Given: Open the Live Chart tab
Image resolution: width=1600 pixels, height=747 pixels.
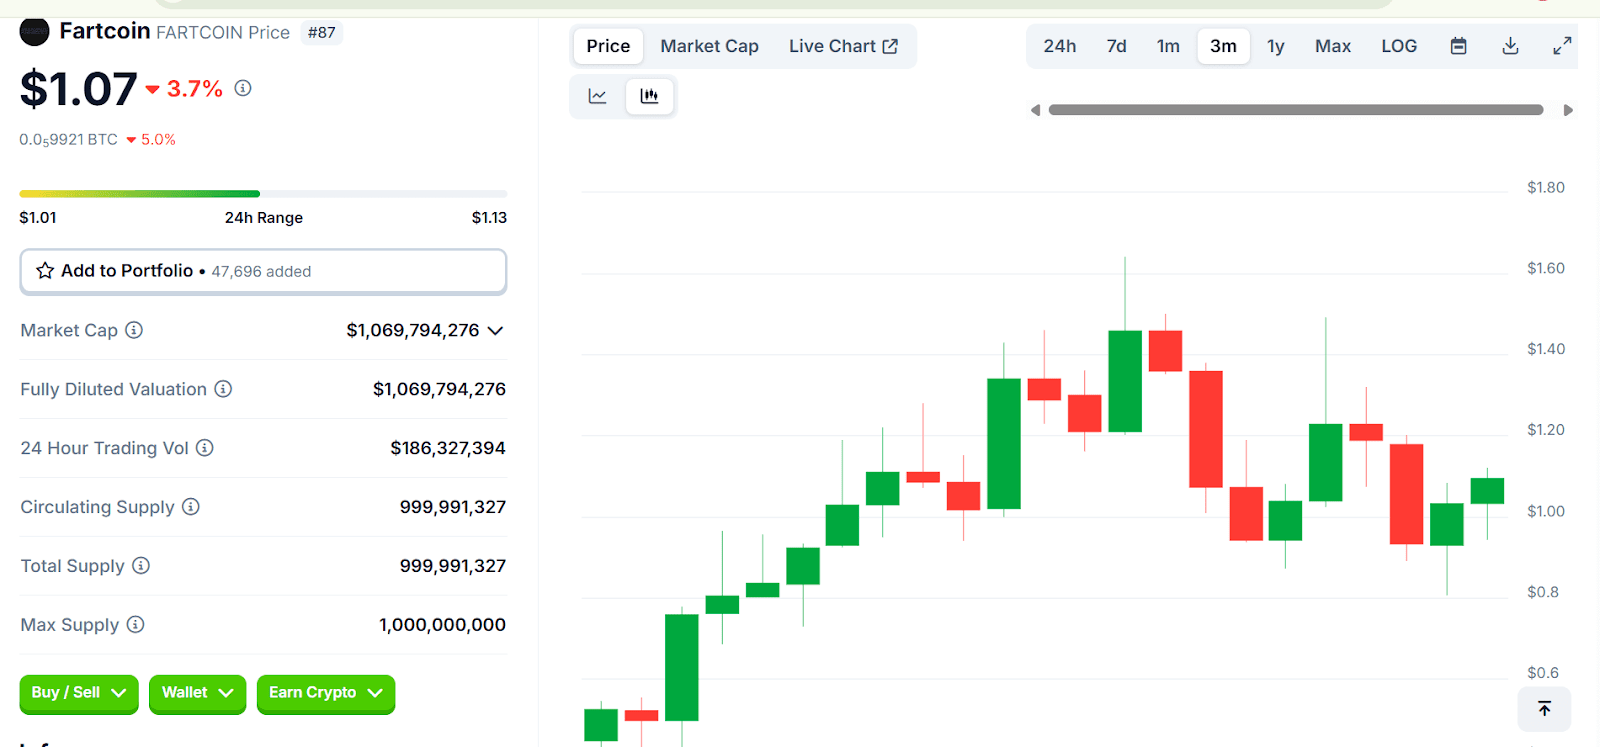Looking at the screenshot, I should [843, 46].
